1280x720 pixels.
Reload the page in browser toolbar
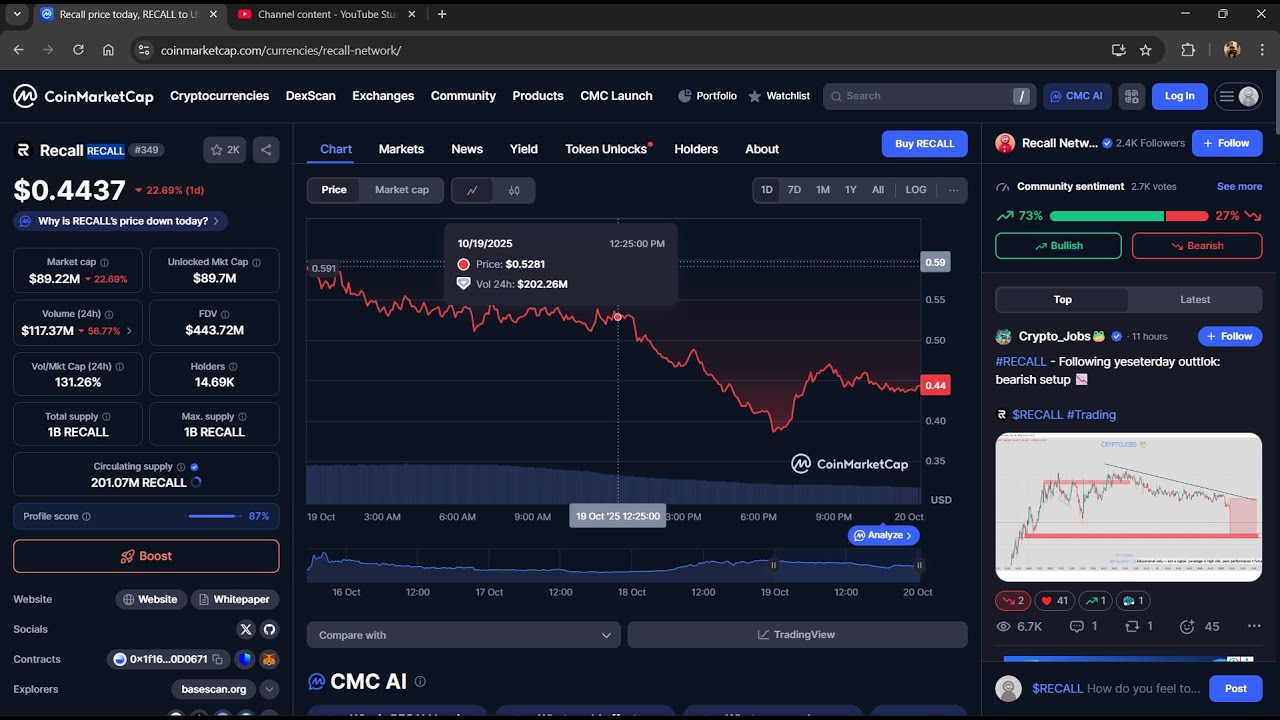[x=78, y=50]
